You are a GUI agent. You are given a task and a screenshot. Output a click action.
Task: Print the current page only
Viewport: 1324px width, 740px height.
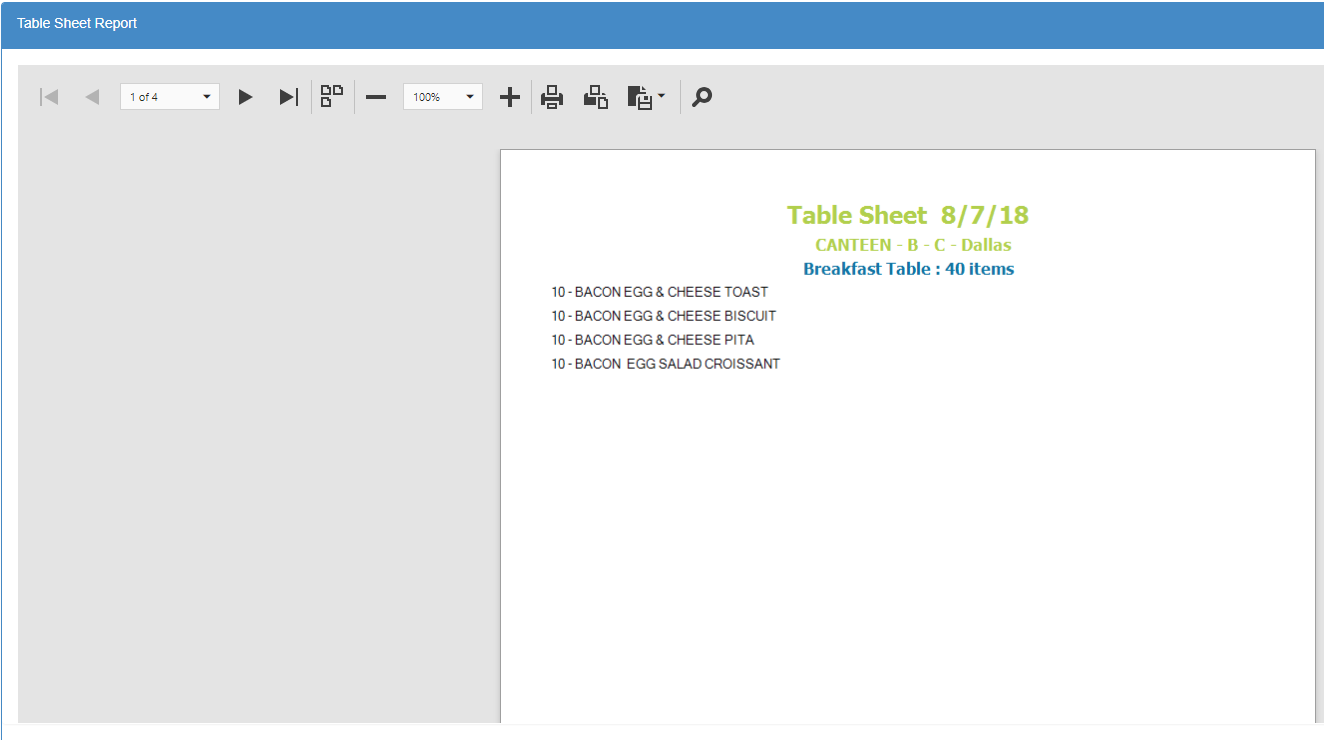596,97
